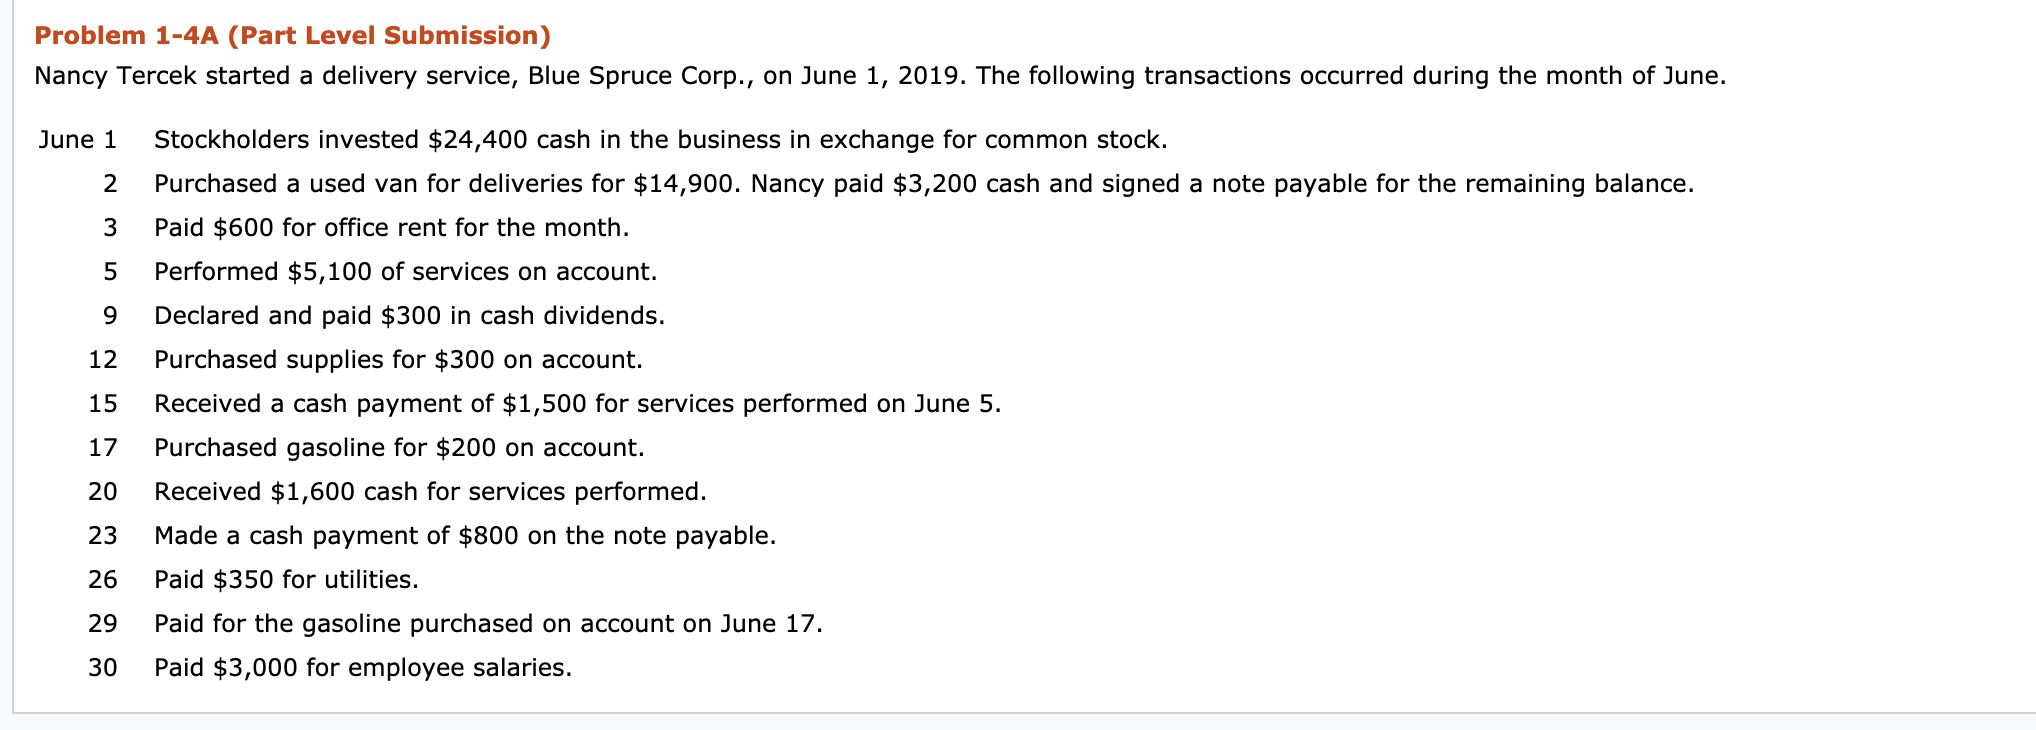This screenshot has width=2036, height=730.
Task: Click the used van purchase transaction
Action: pos(924,184)
